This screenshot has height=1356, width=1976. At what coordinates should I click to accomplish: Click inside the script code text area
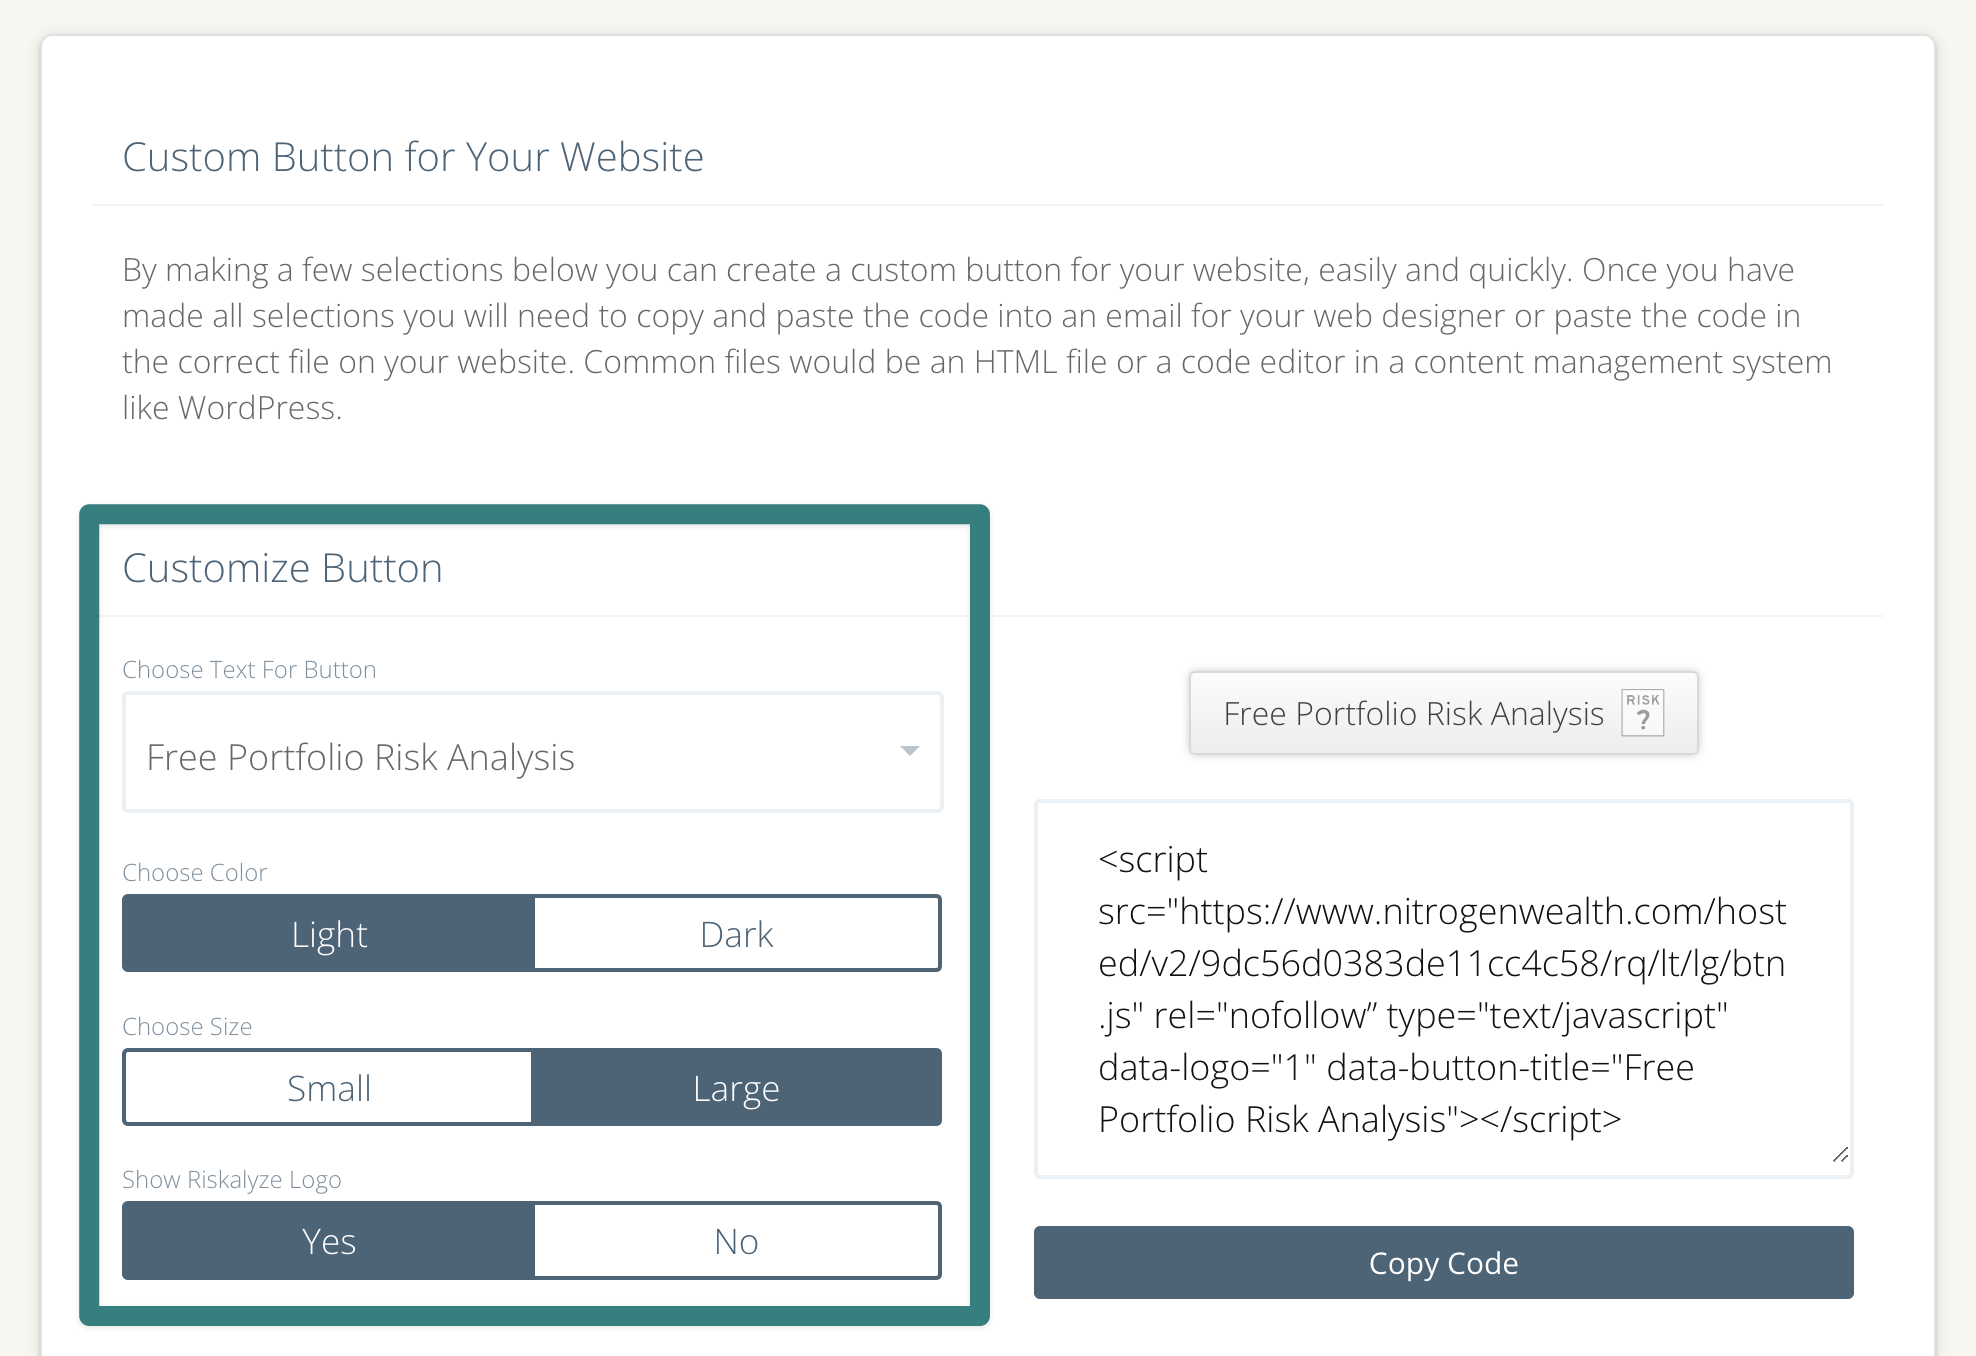pyautogui.click(x=1443, y=988)
